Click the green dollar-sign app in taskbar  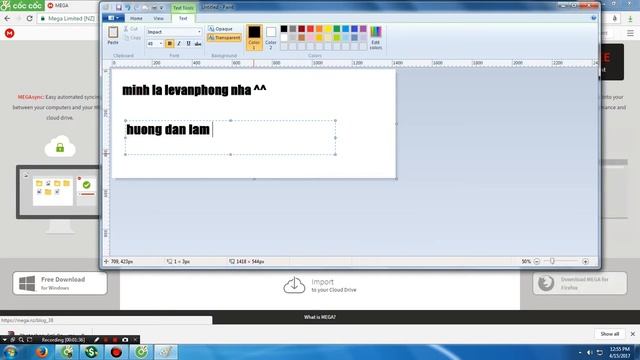point(91,352)
